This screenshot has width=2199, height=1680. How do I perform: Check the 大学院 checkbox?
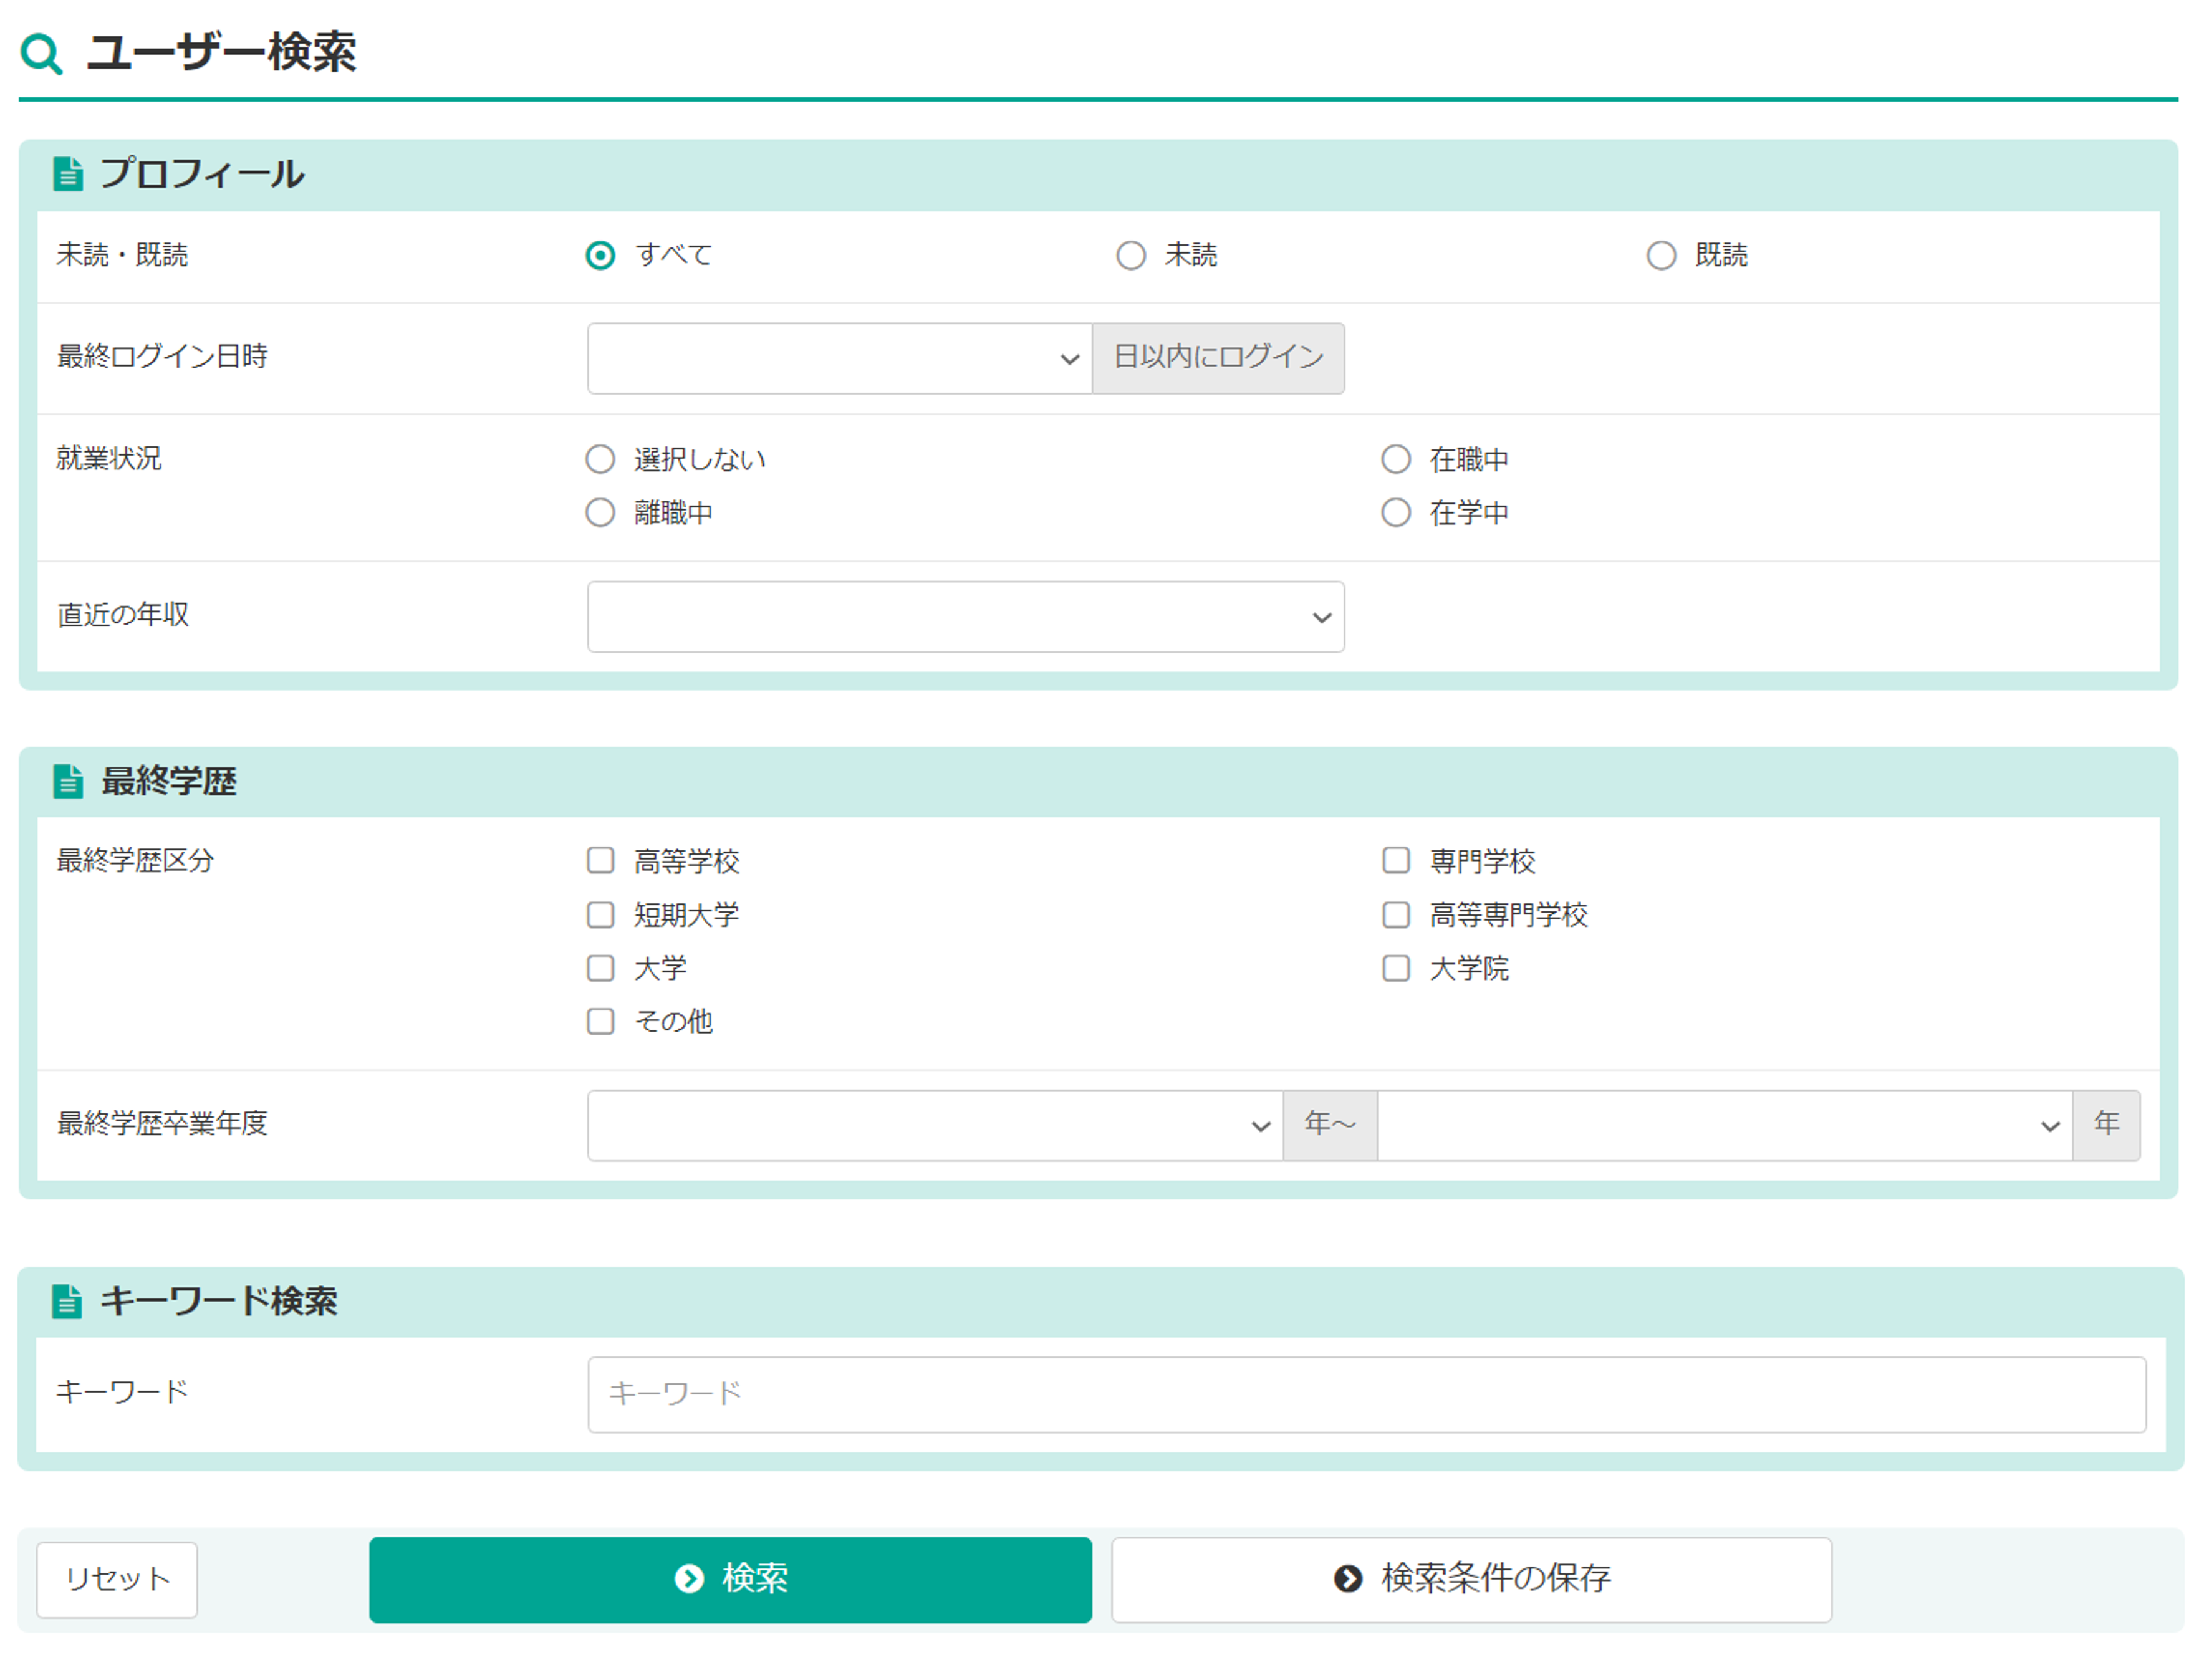(1395, 968)
